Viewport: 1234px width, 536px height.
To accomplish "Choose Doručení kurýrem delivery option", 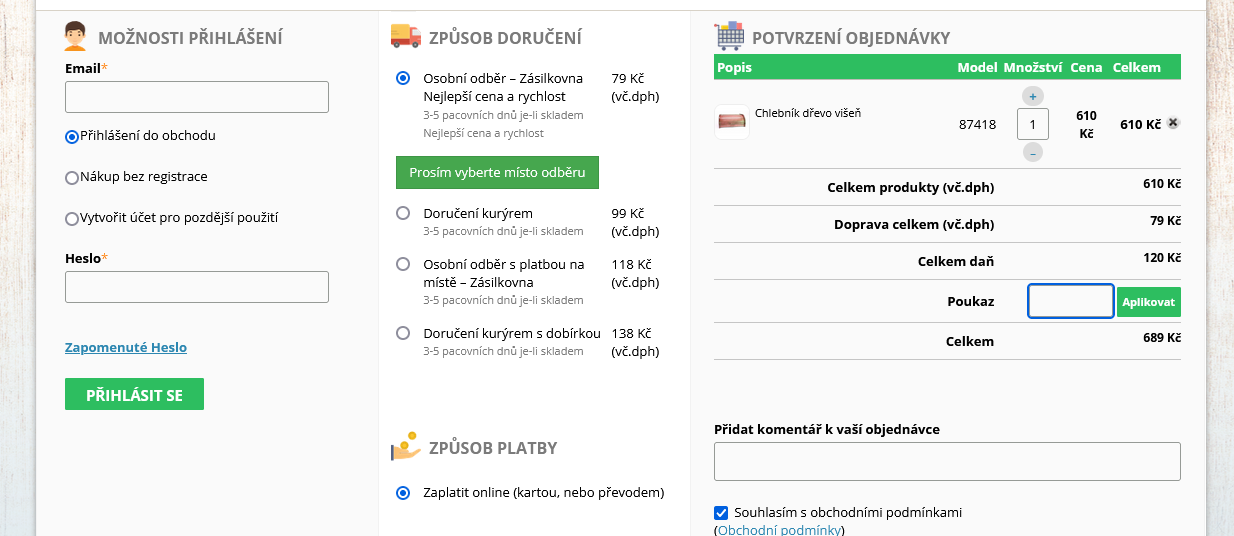I will (x=403, y=213).
